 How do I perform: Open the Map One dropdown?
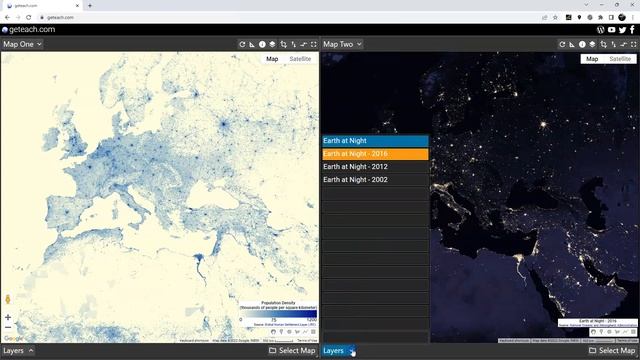tap(22, 44)
